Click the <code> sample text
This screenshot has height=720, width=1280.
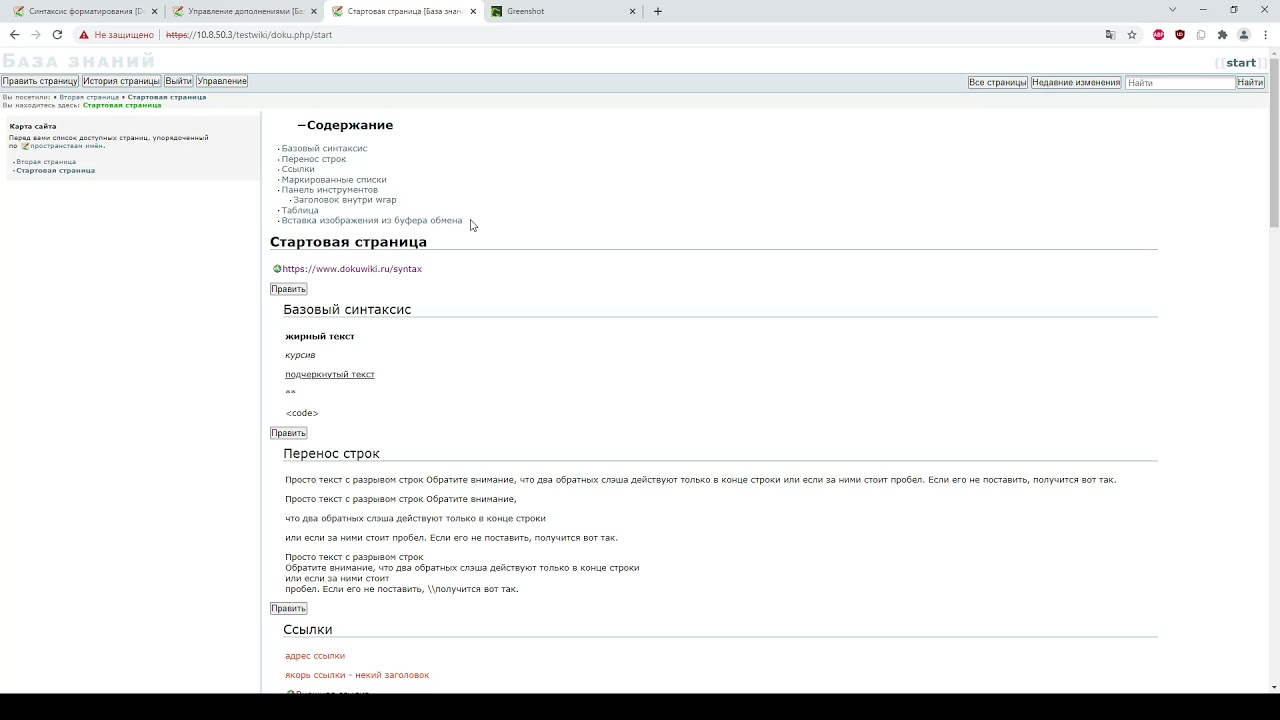click(302, 413)
